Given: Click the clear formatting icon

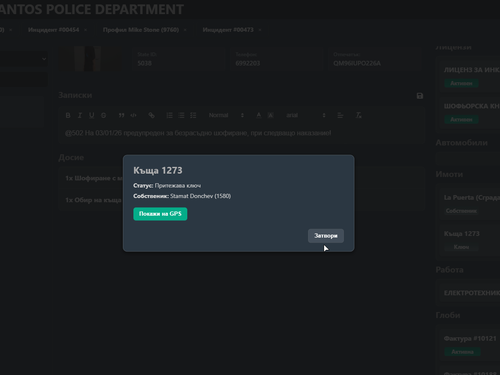Looking at the screenshot, I should 358,115.
